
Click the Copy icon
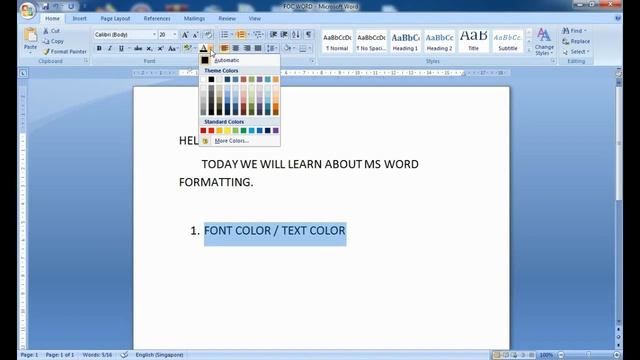pos(46,41)
